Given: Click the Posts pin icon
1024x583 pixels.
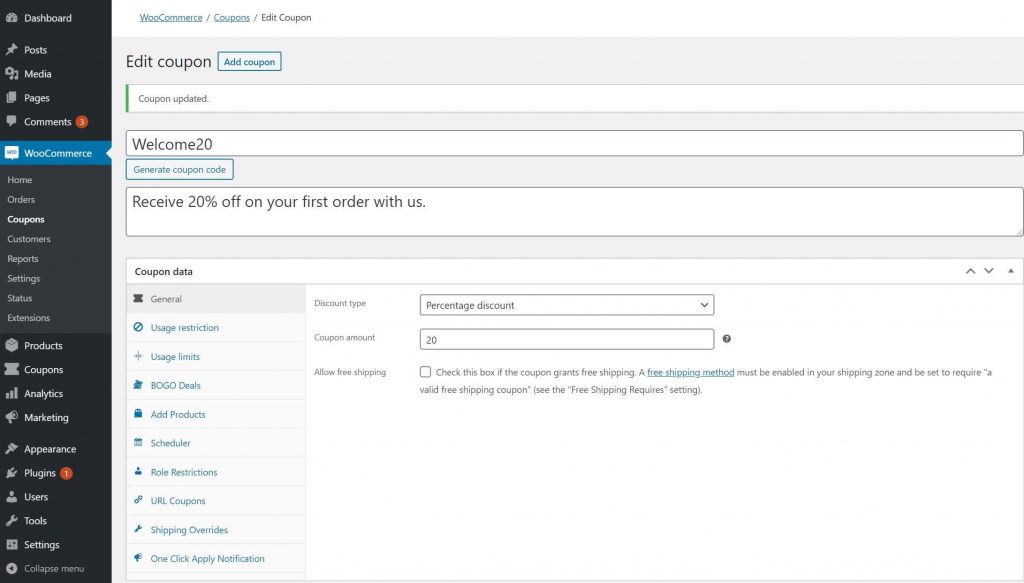Looking at the screenshot, I should [12, 50].
